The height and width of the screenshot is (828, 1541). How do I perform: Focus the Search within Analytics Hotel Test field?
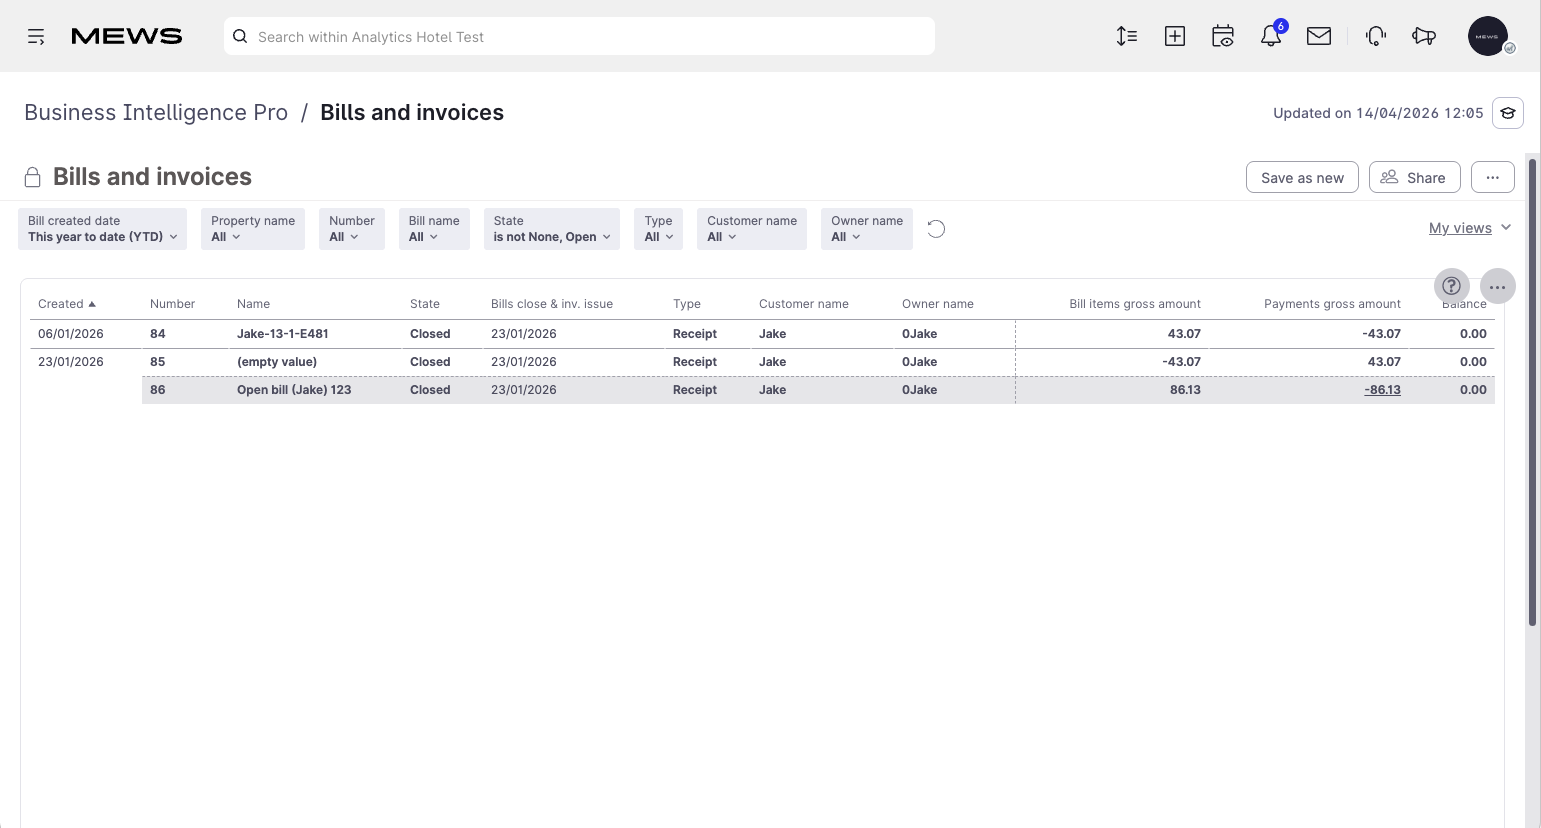pyautogui.click(x=579, y=37)
